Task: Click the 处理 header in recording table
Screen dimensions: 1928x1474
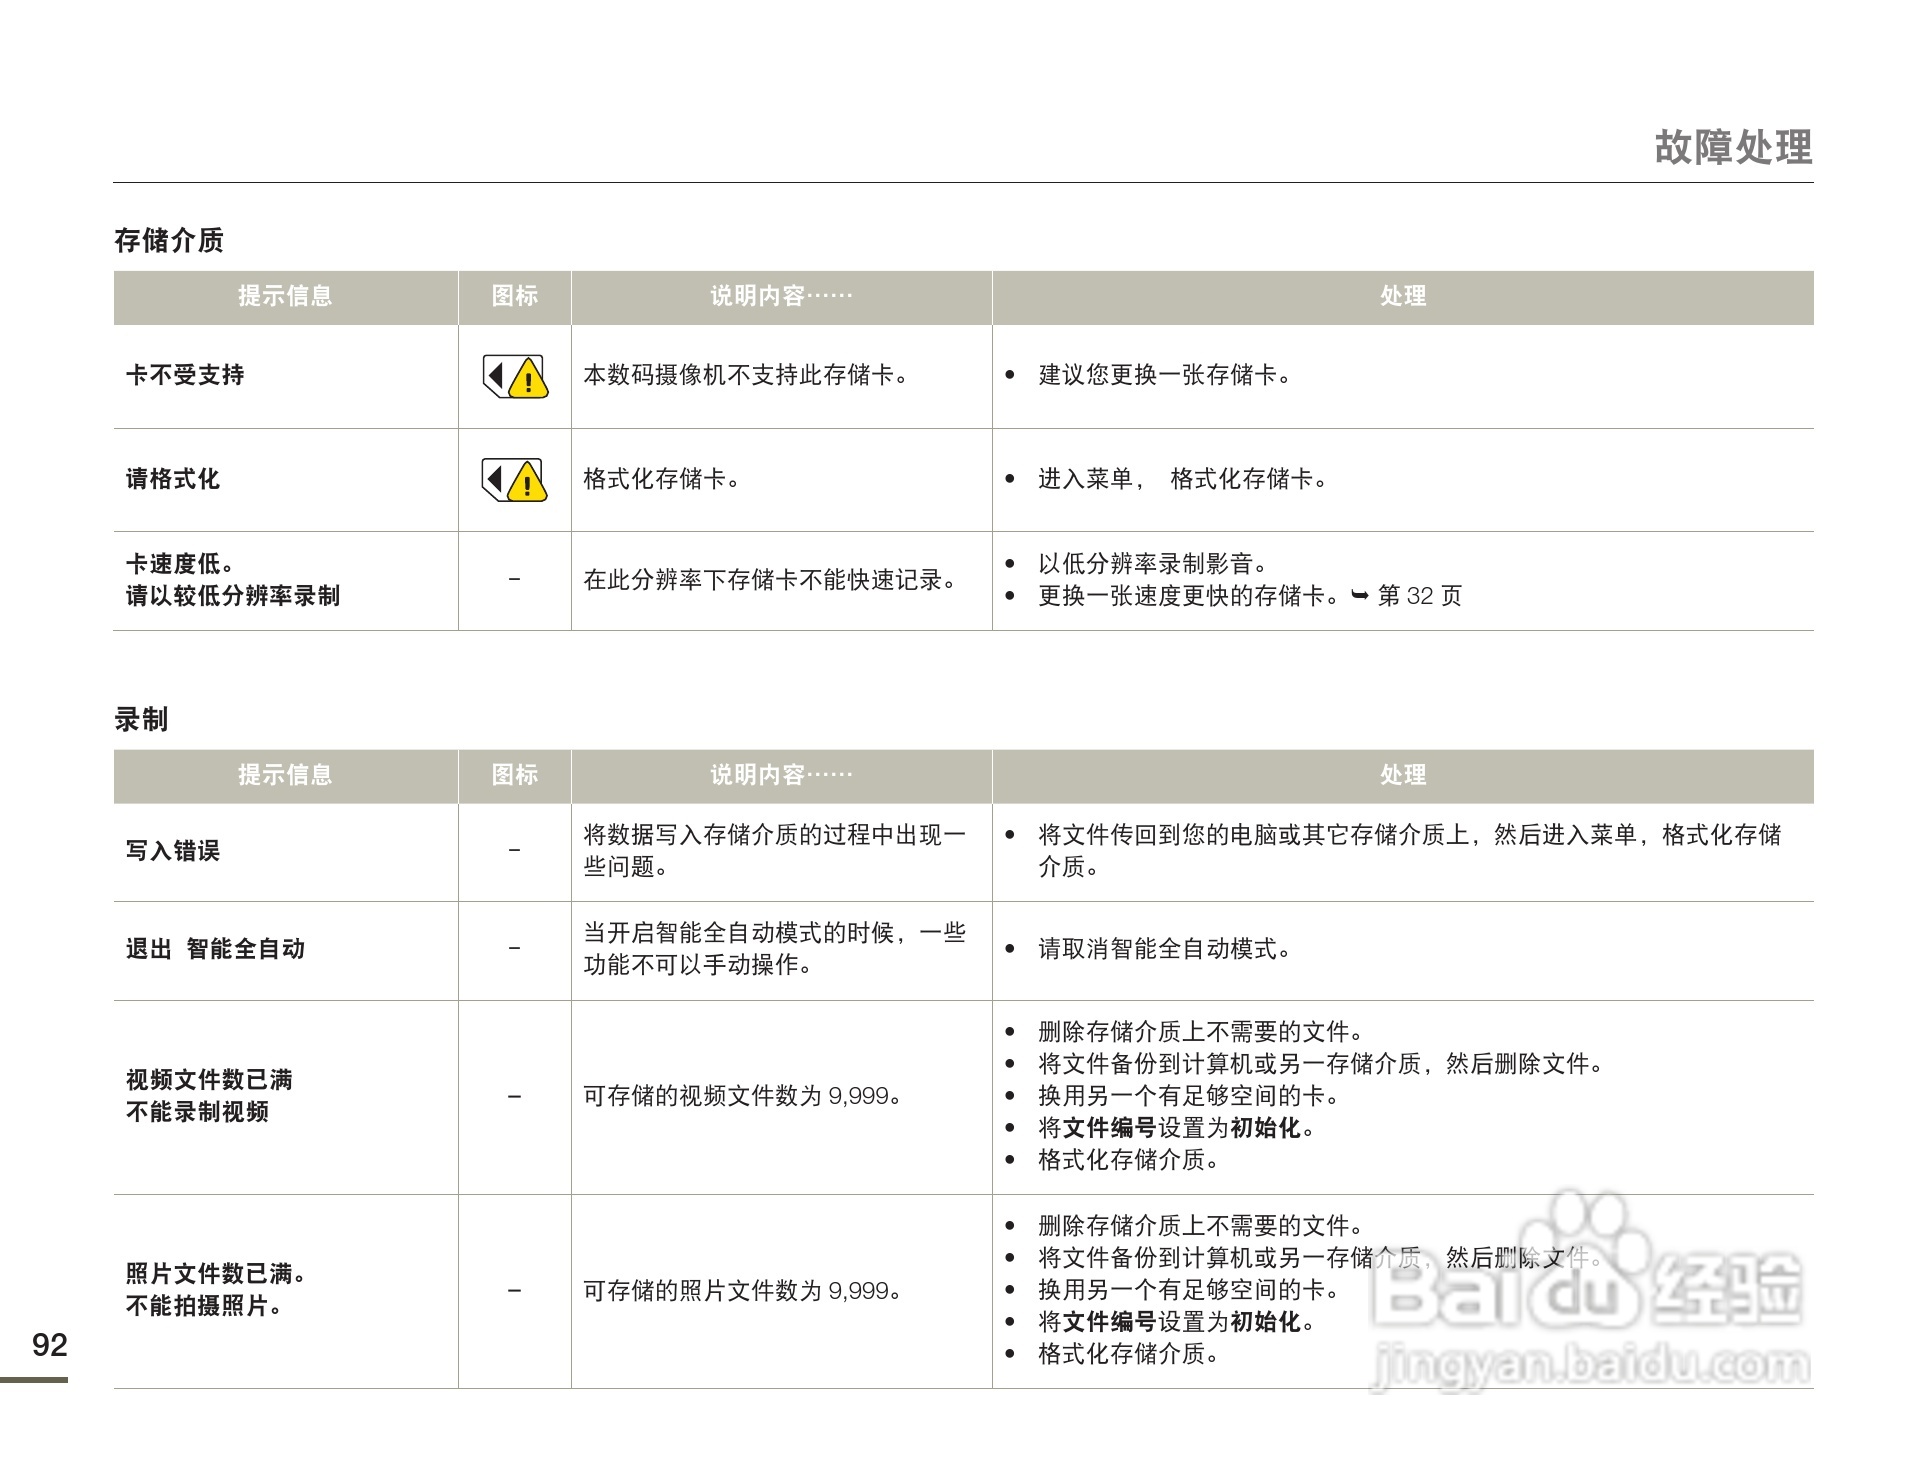Action: coord(1402,775)
